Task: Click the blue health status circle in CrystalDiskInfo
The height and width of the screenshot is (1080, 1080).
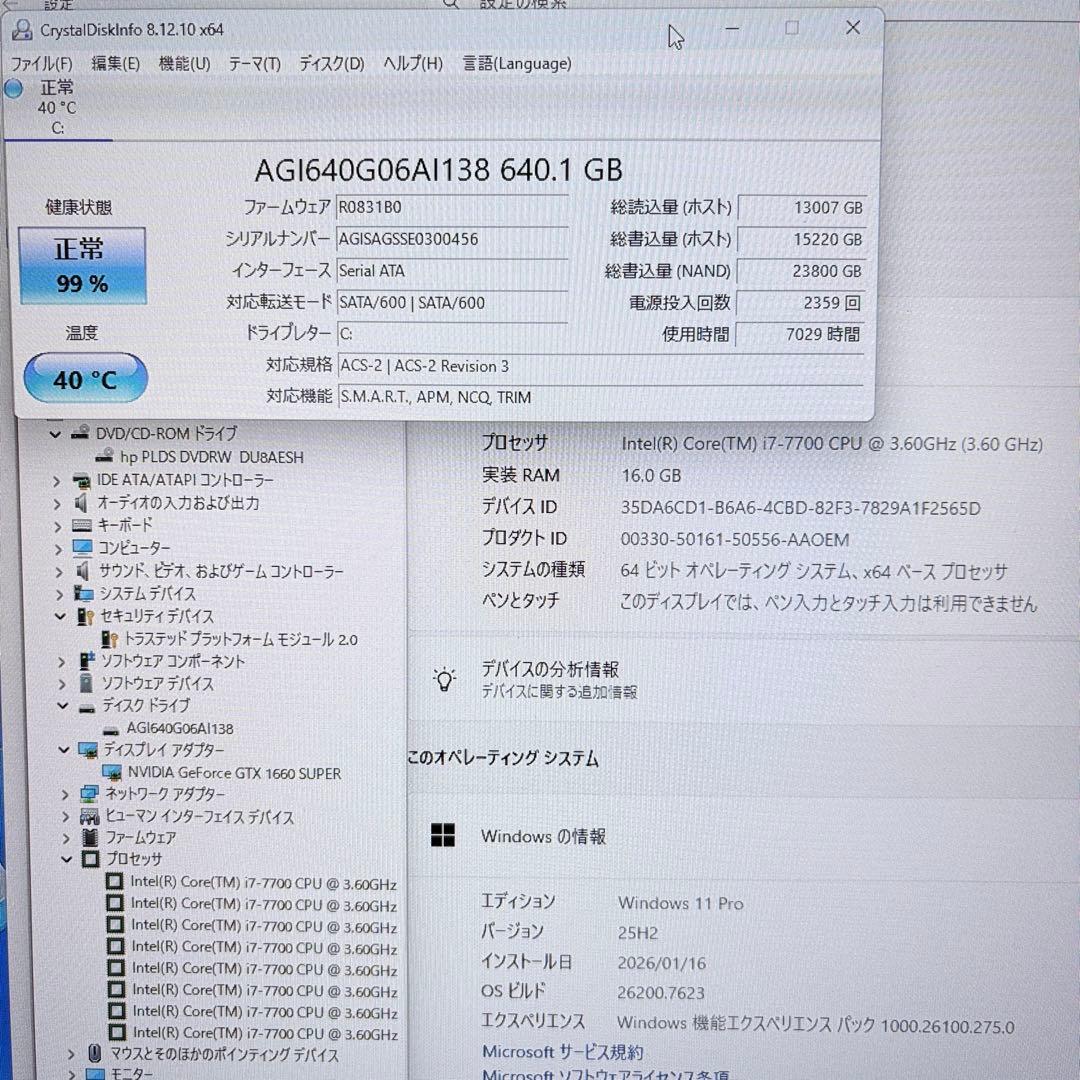Action: 13,89
